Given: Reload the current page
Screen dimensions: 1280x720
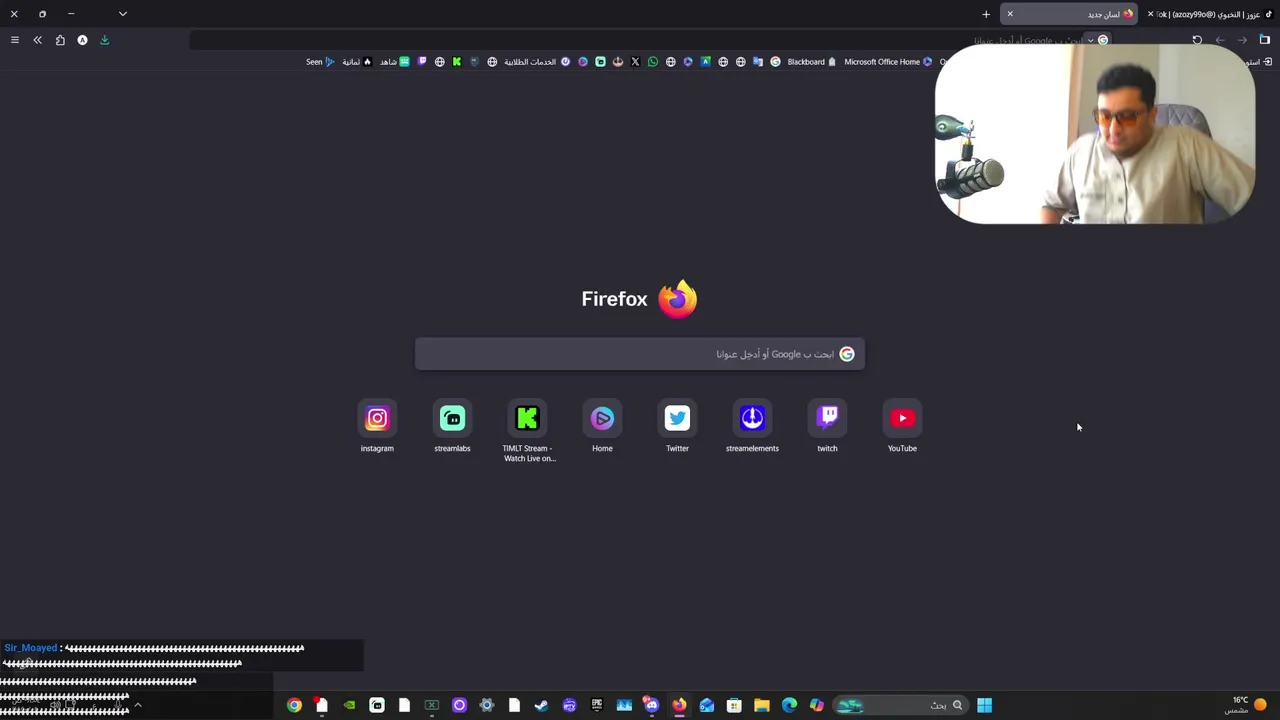Looking at the screenshot, I should 1197,40.
